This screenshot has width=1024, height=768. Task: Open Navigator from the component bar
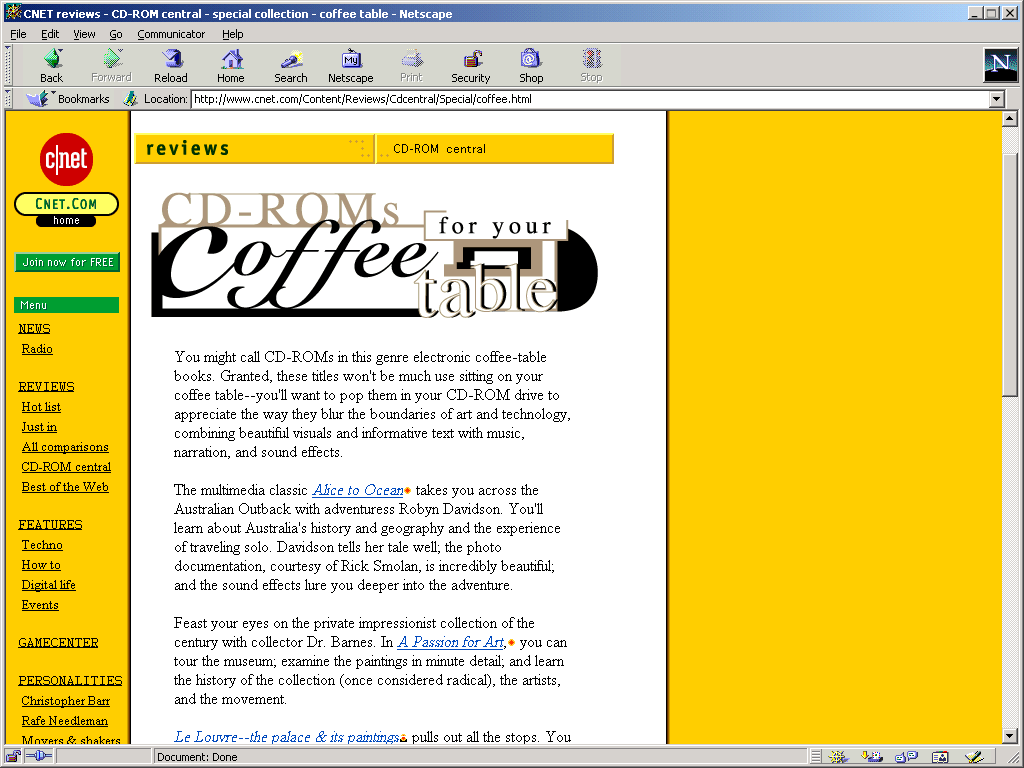tap(838, 757)
